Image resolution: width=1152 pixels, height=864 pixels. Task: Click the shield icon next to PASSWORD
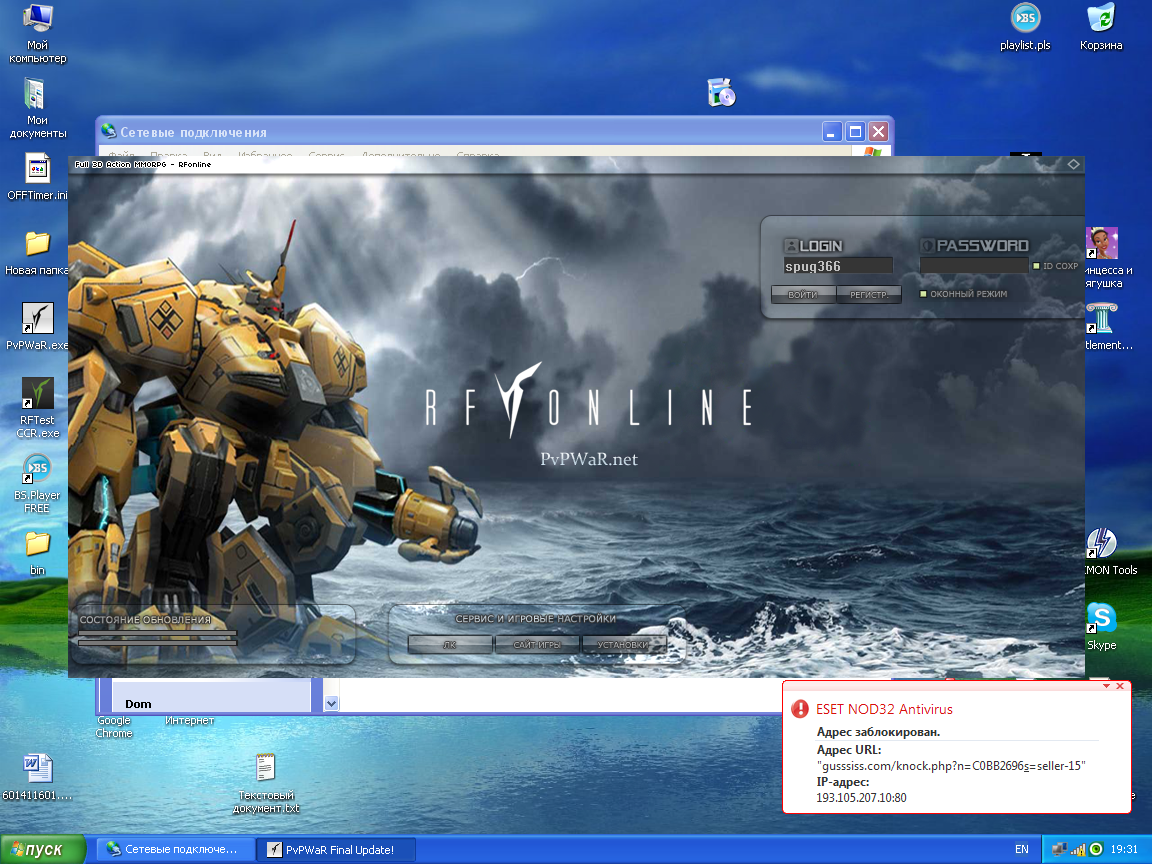[927, 245]
